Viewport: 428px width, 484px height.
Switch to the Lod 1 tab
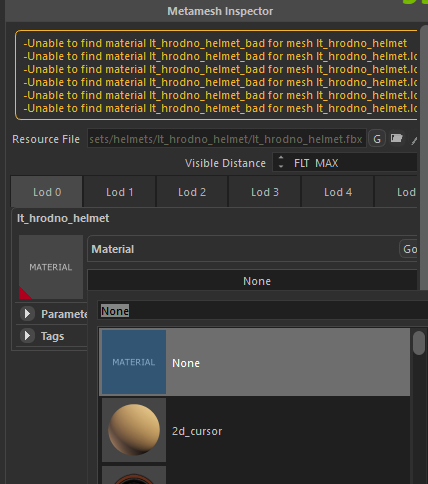119,192
